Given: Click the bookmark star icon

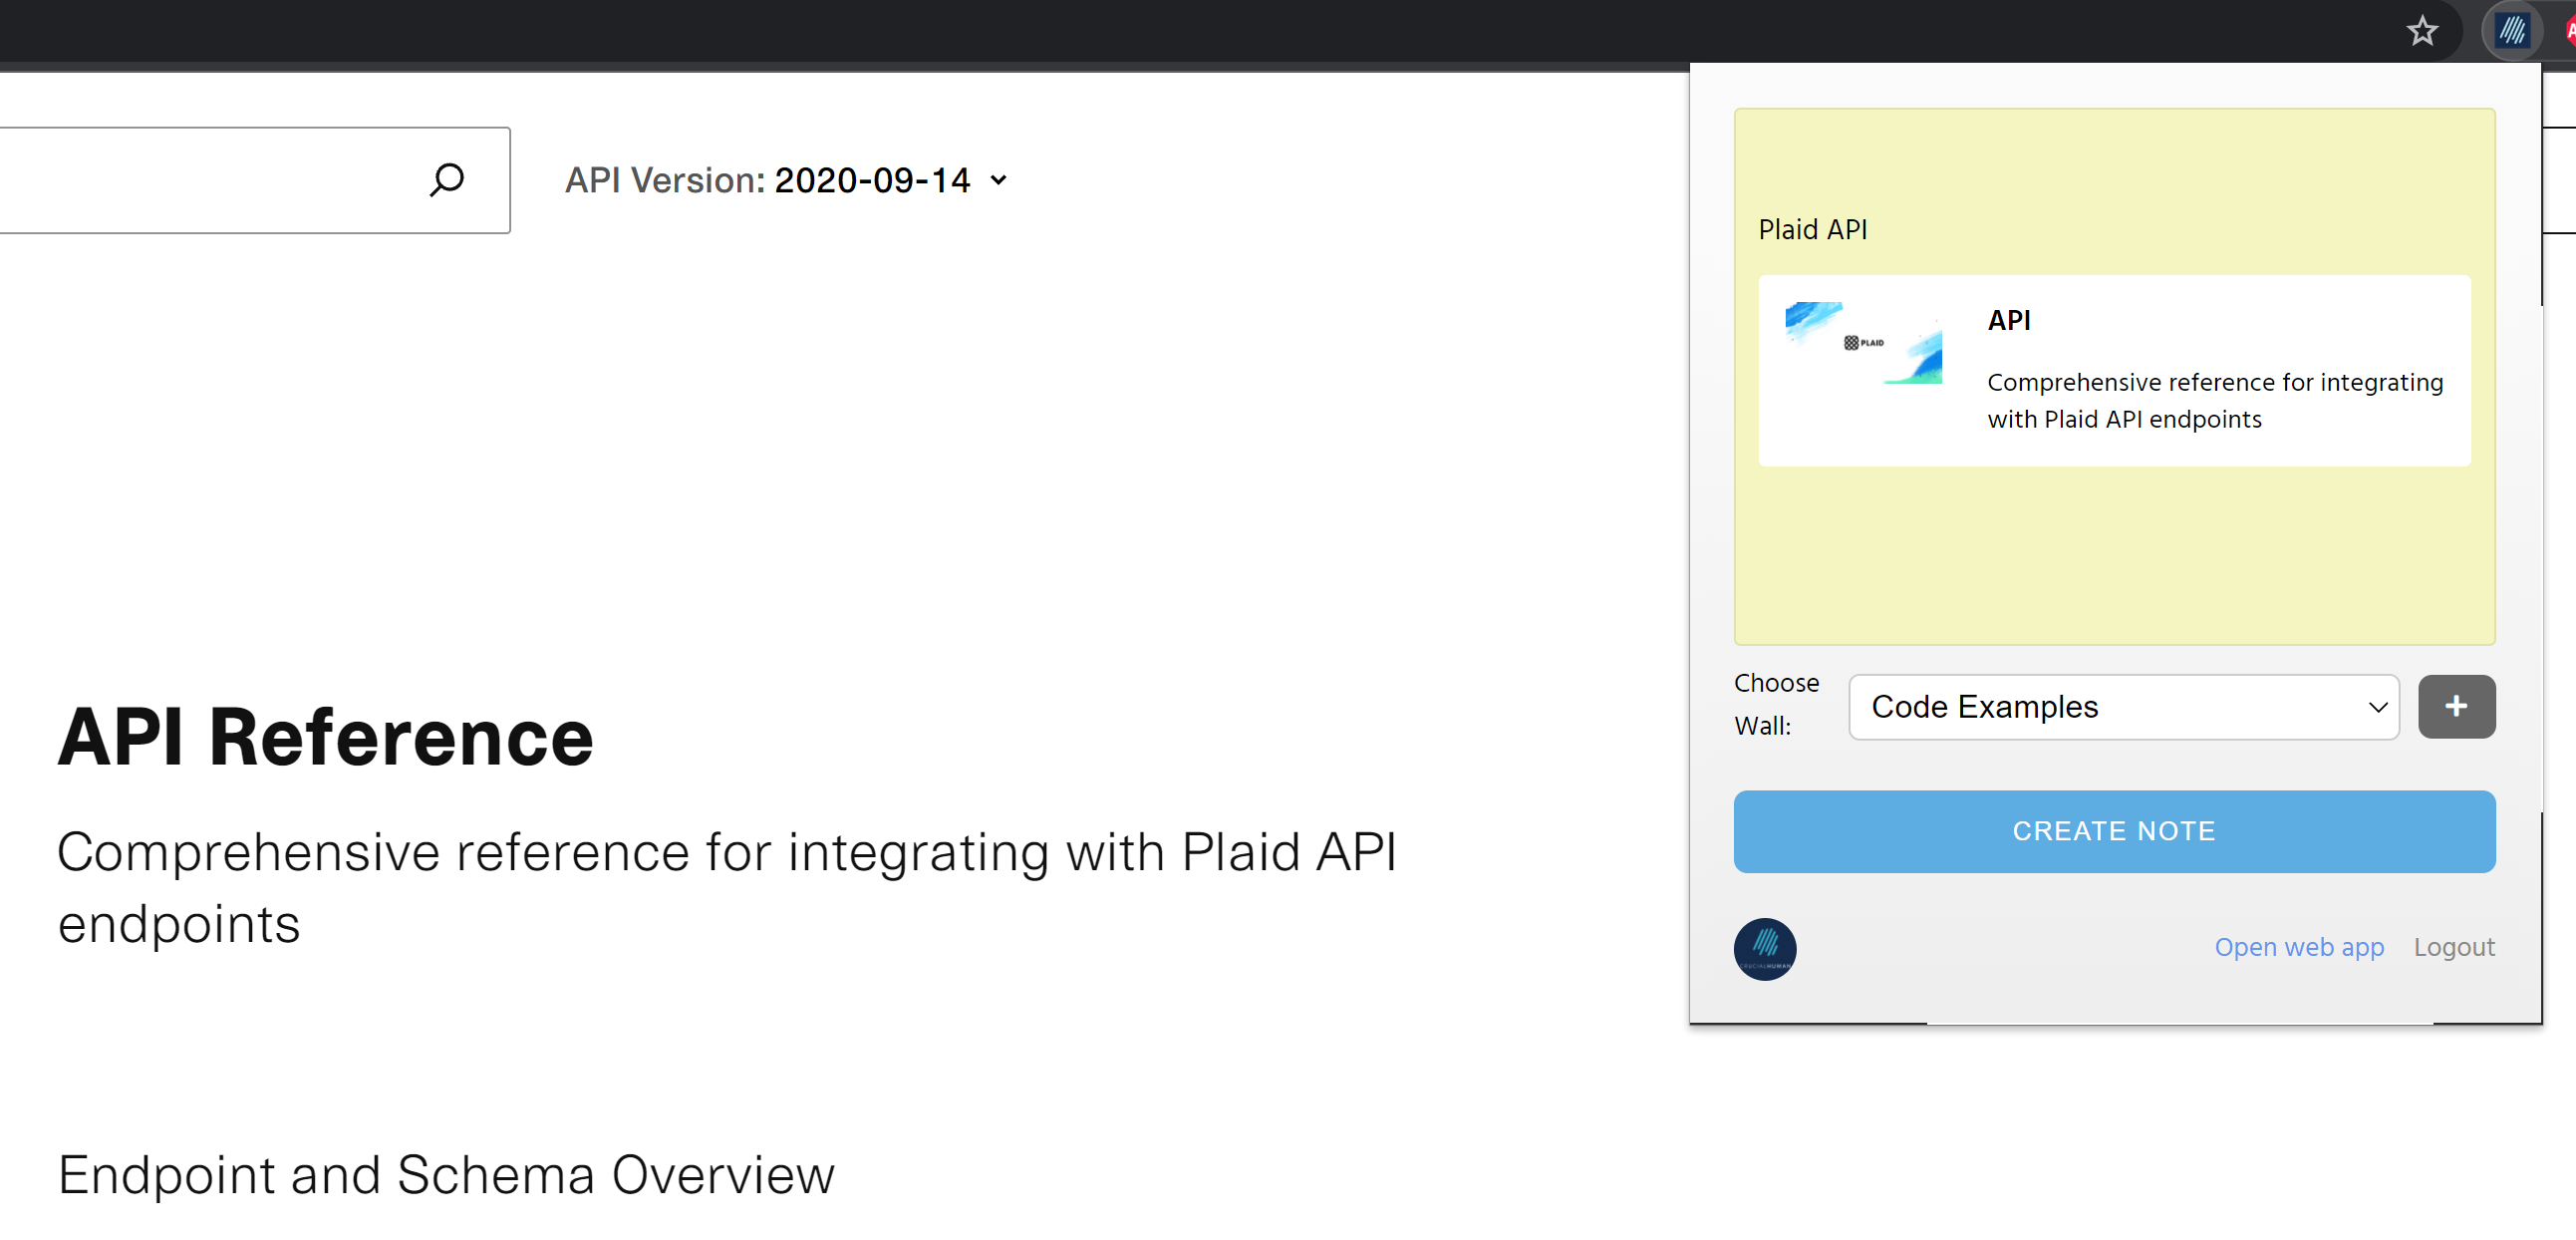Looking at the screenshot, I should (x=2421, y=31).
